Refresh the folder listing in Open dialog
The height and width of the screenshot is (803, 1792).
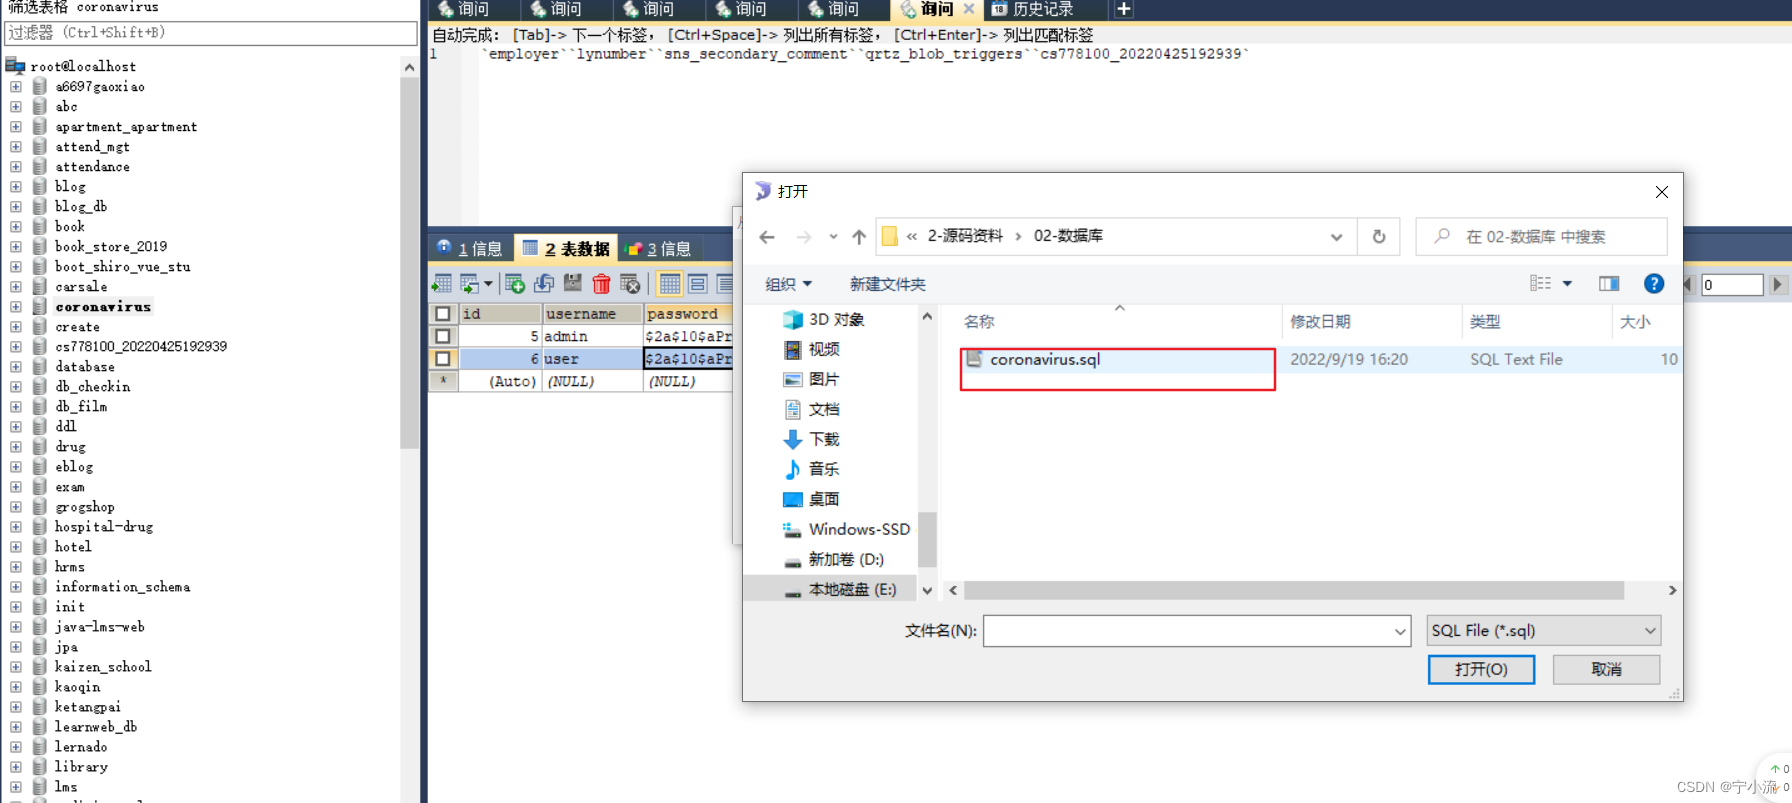(1379, 237)
